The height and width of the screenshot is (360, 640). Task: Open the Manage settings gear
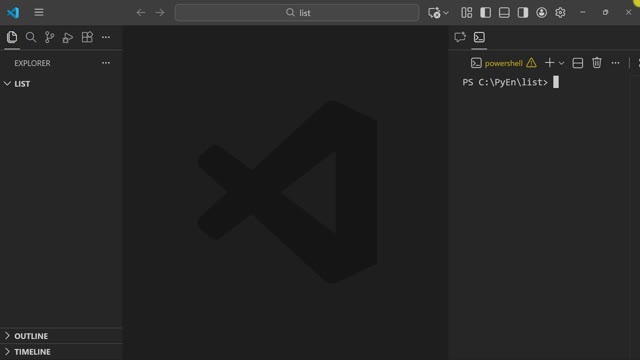click(x=560, y=13)
